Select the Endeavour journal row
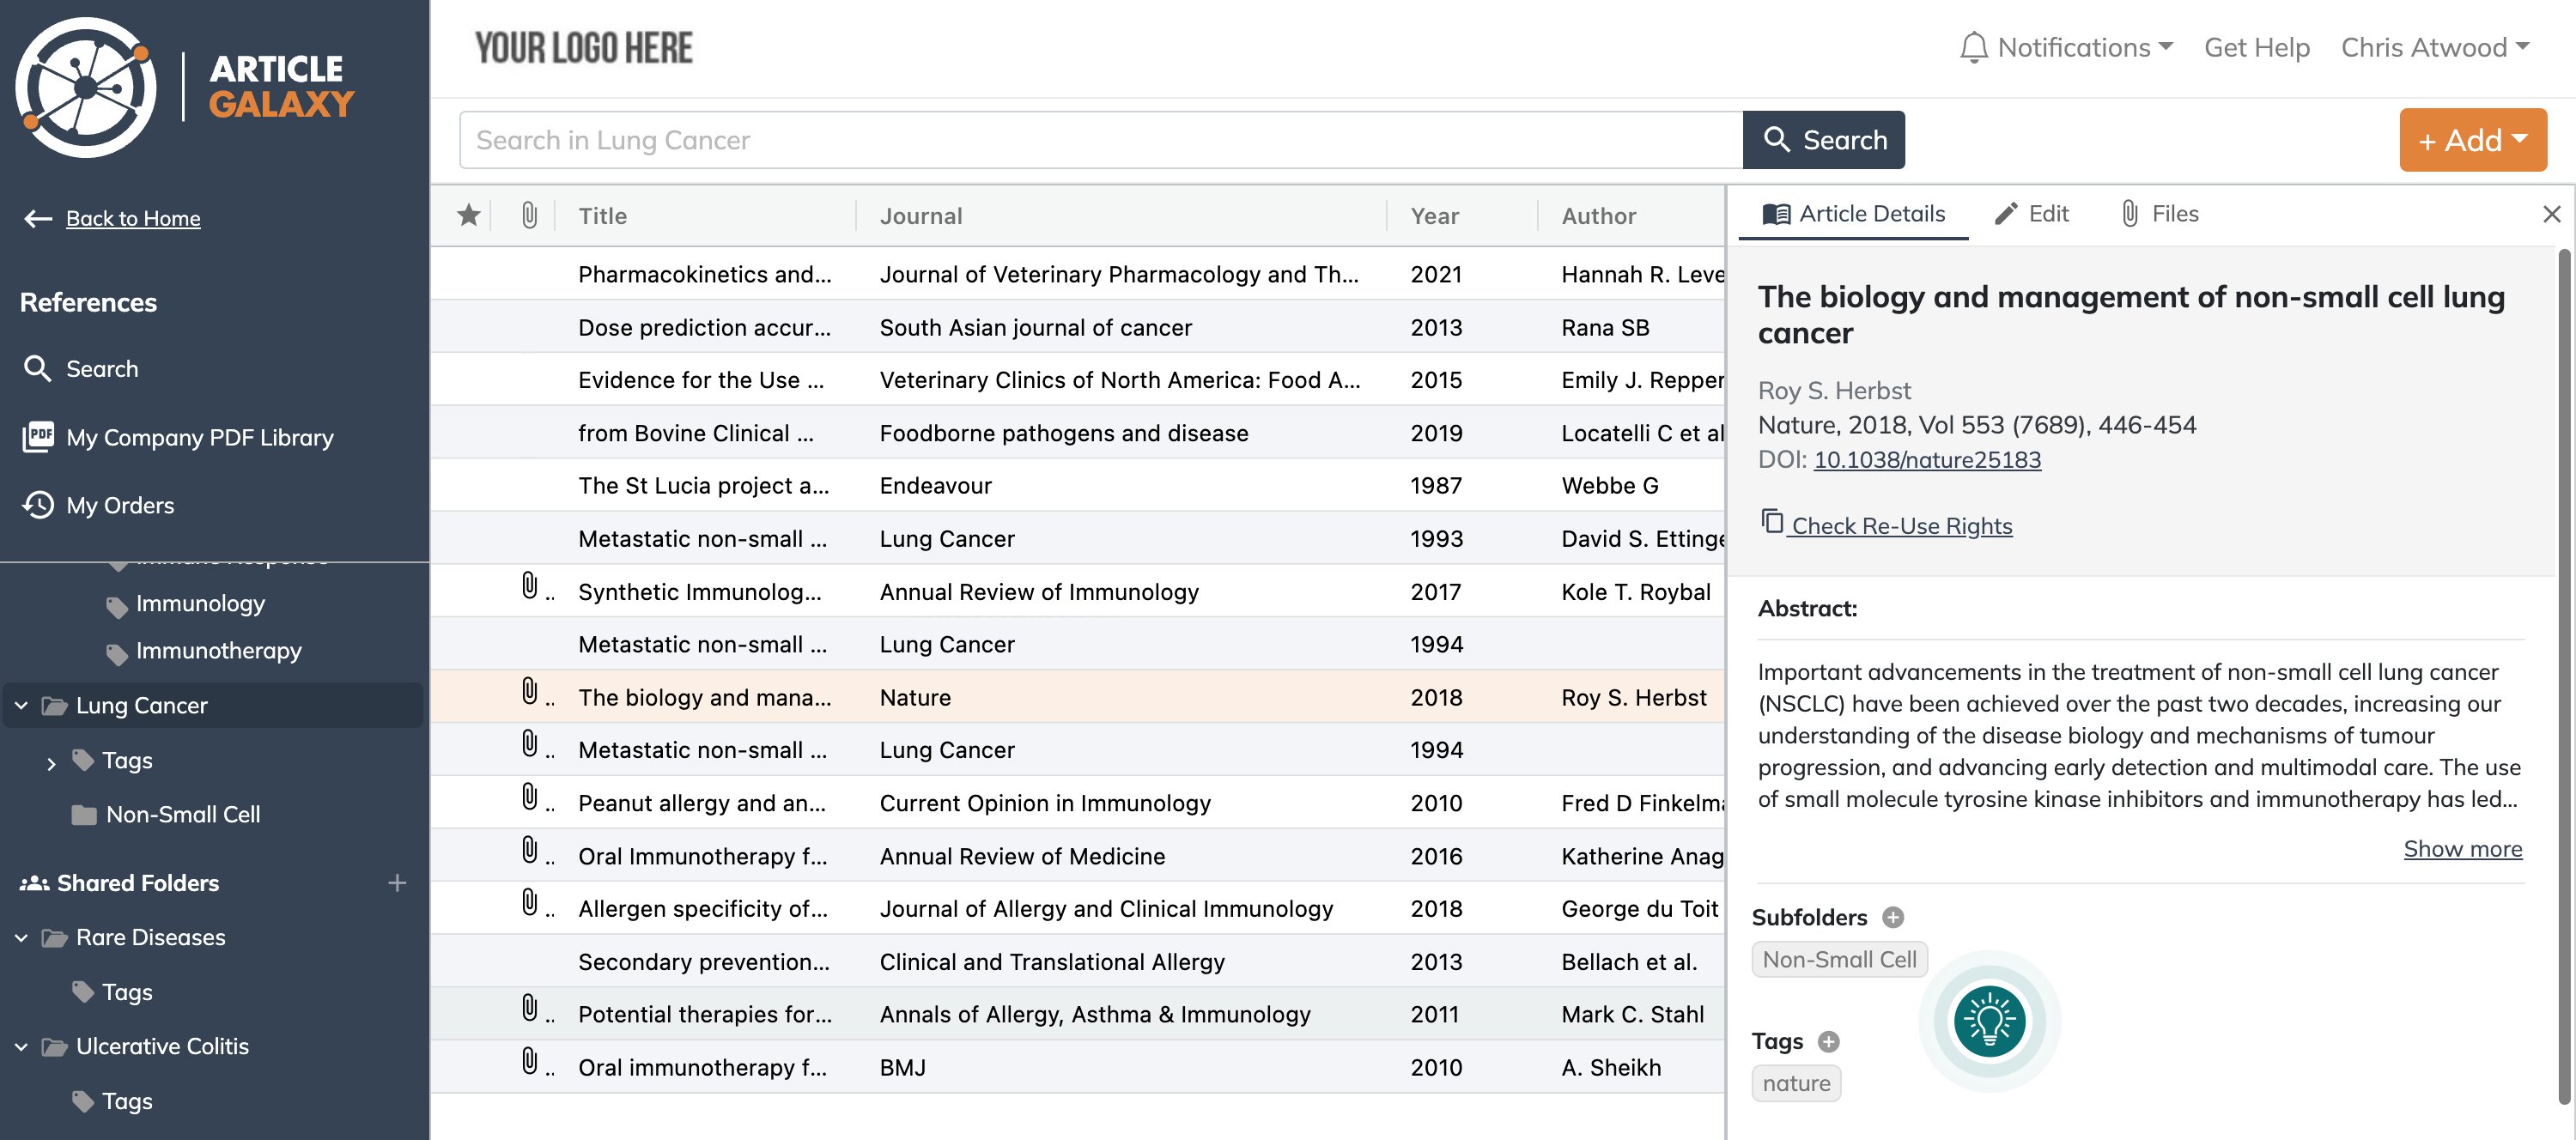 pos(1078,486)
